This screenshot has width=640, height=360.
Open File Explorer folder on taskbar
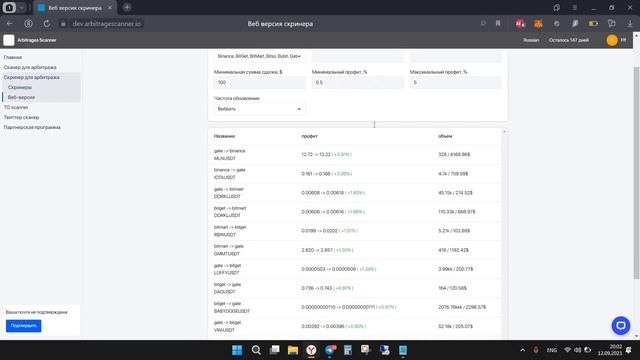coord(293,350)
